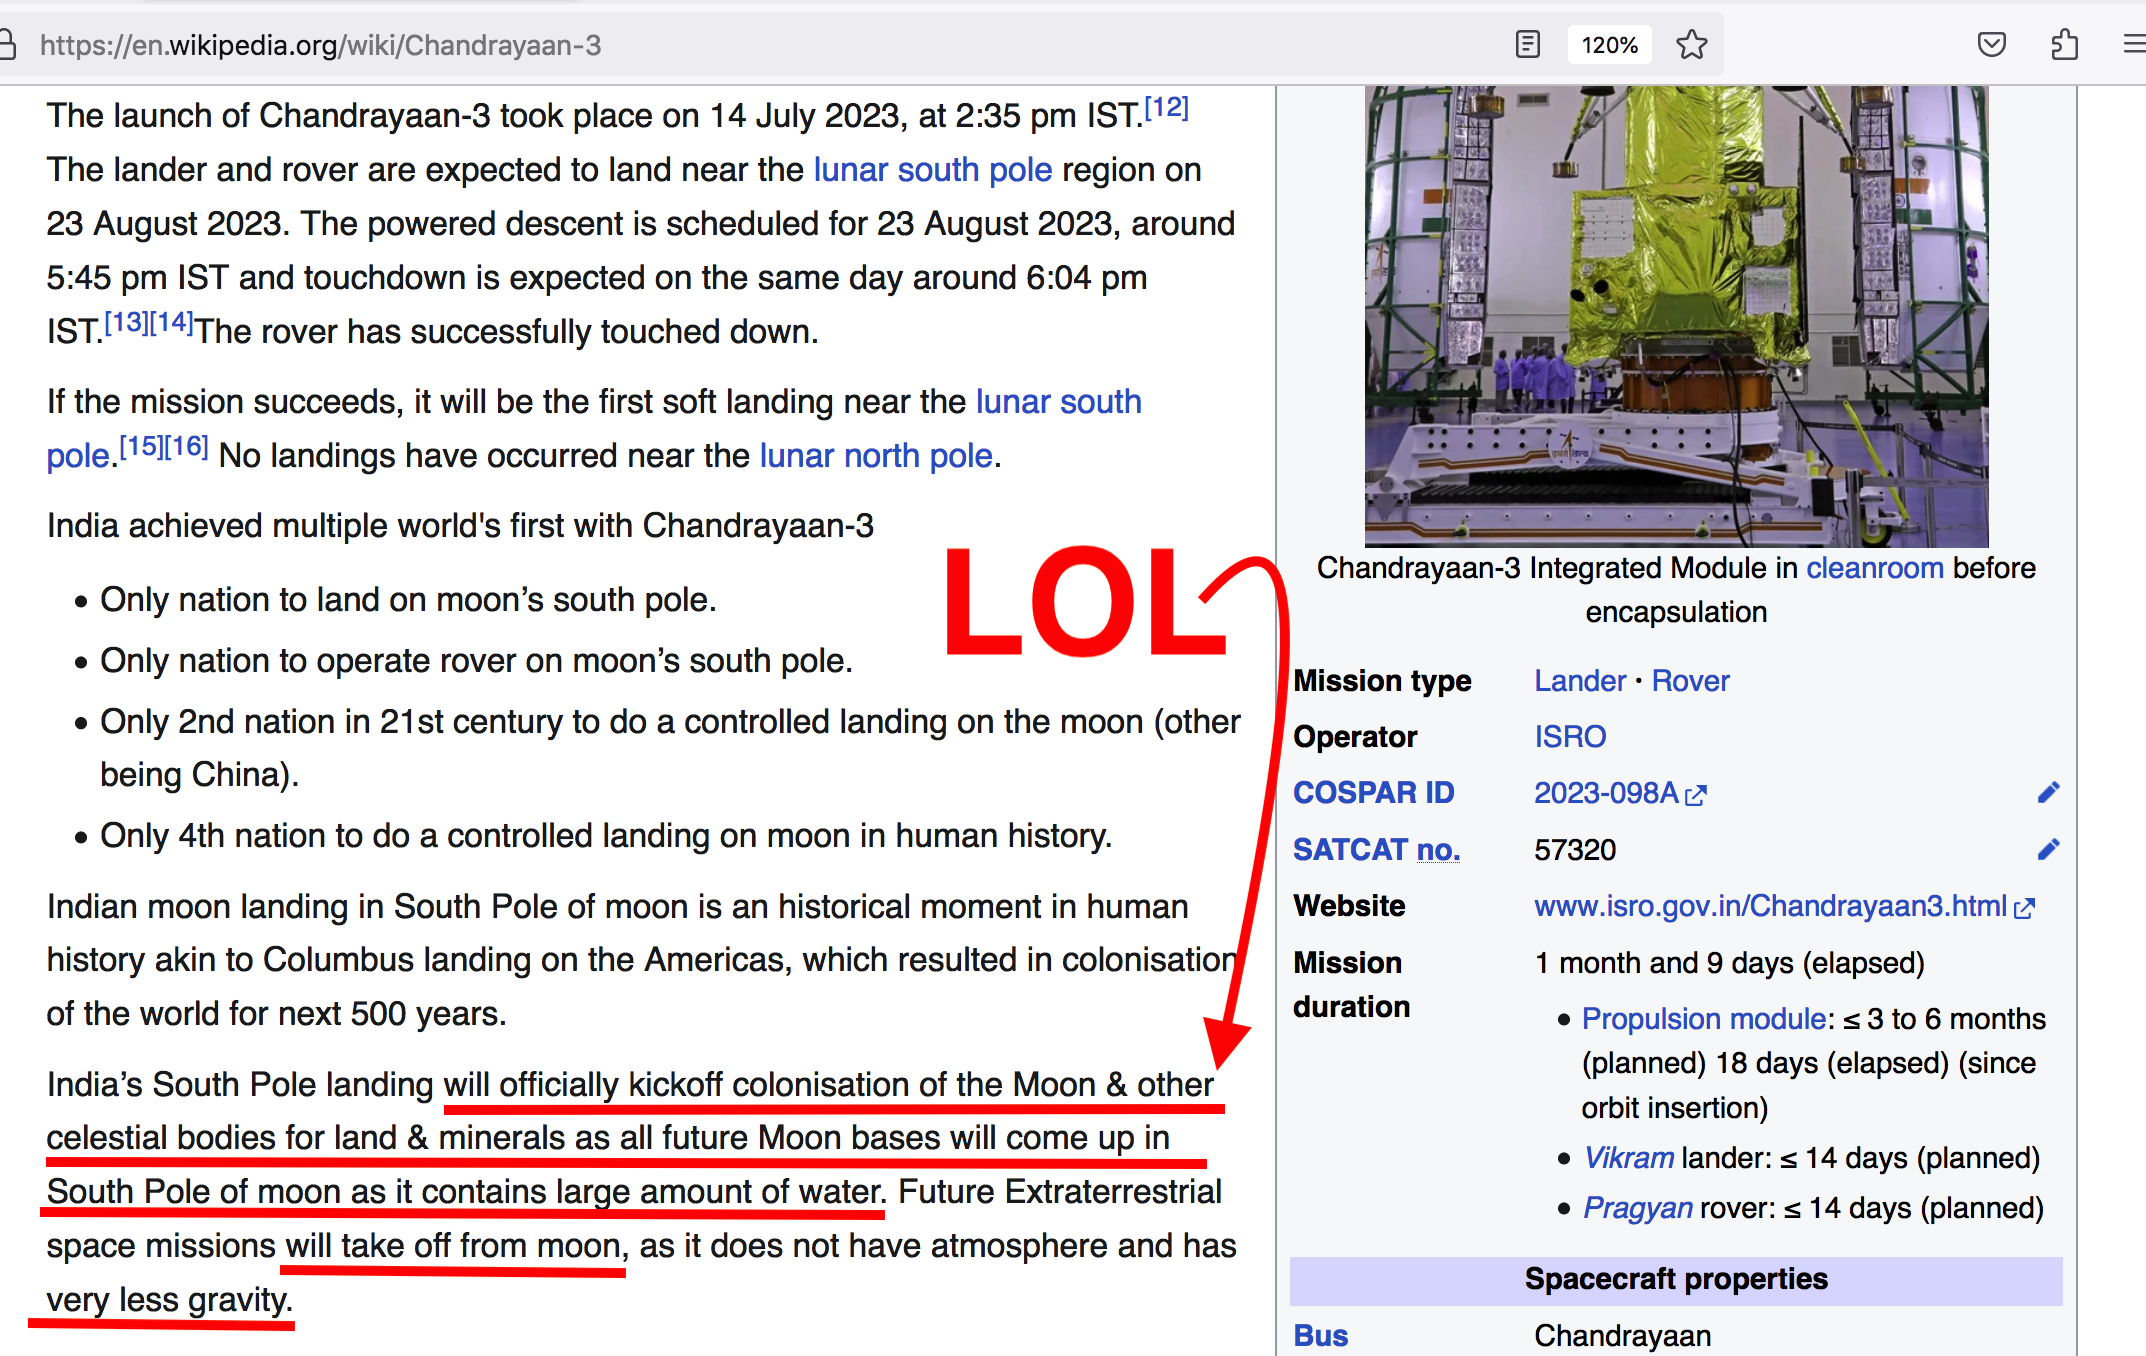Open the Extensions puzzle icon
The width and height of the screenshot is (2146, 1356).
(x=2064, y=45)
